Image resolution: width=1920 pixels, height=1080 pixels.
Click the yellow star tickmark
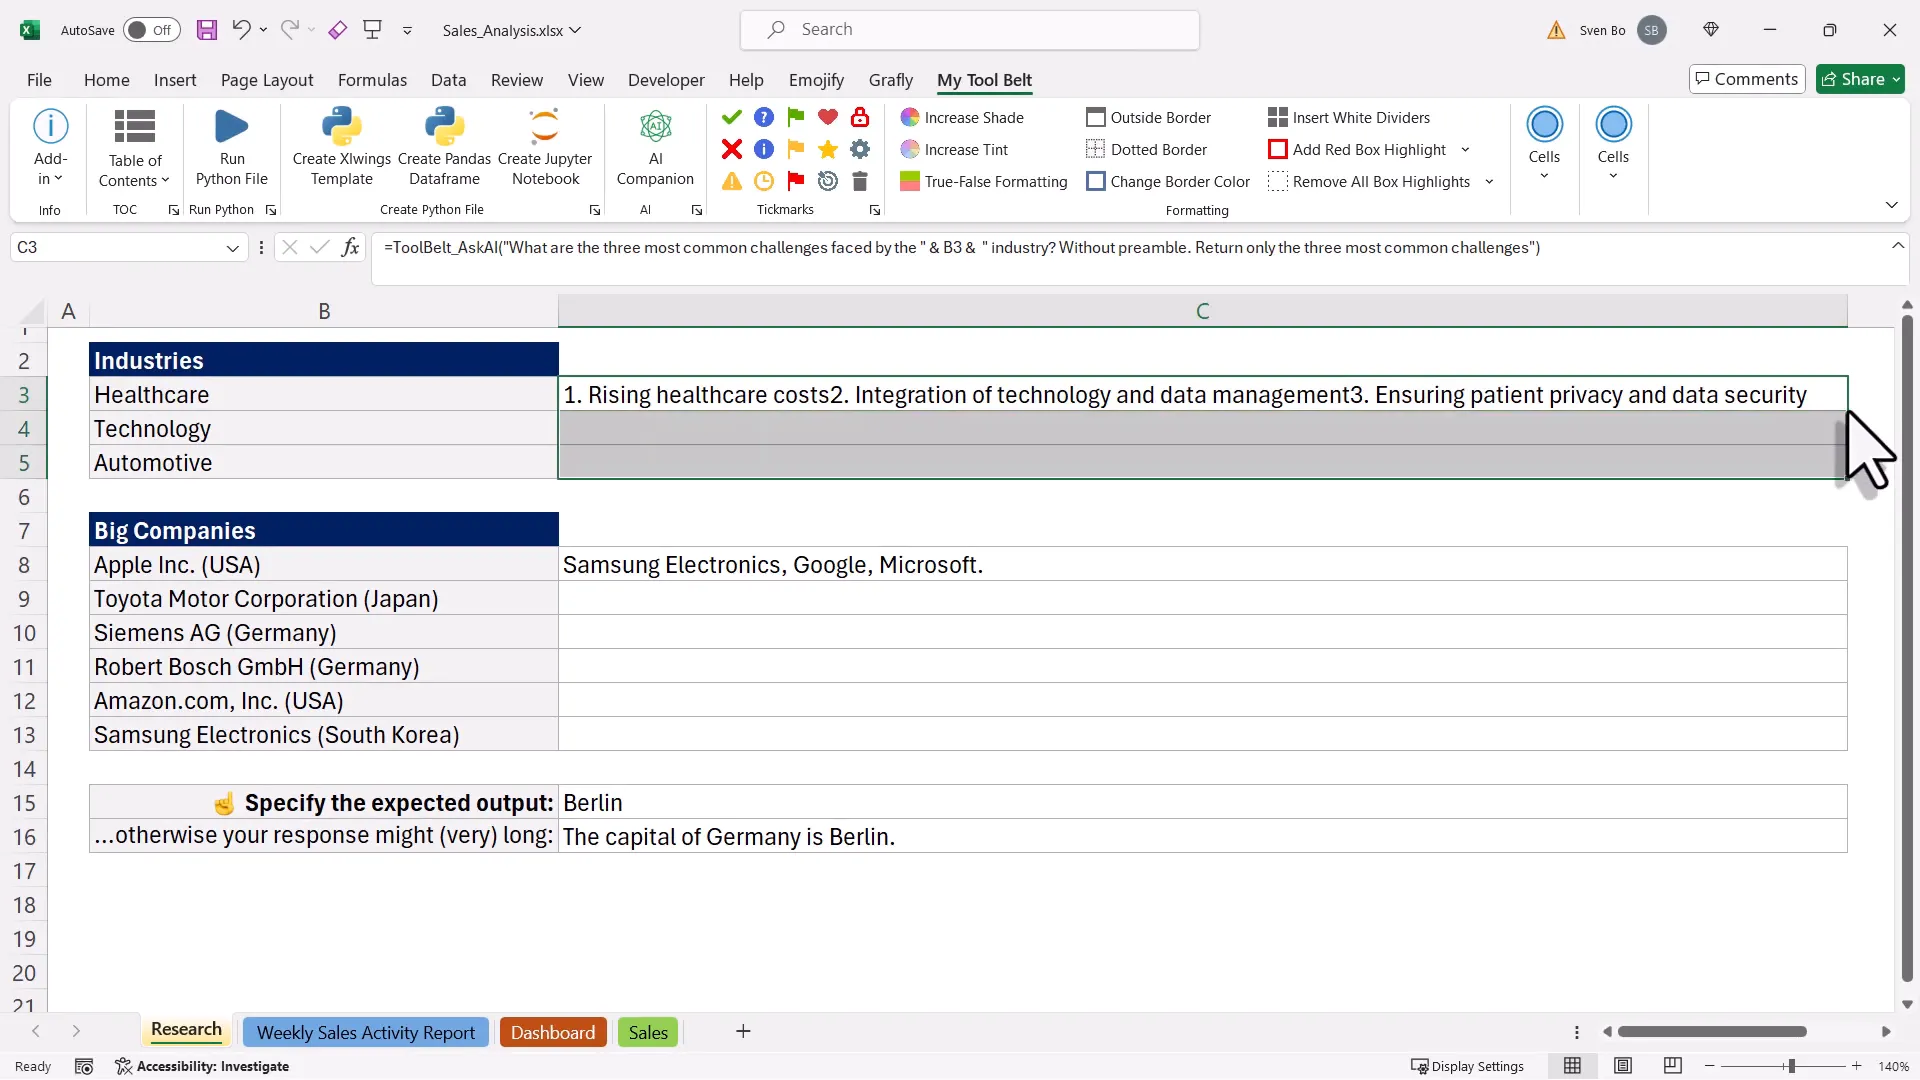click(827, 150)
